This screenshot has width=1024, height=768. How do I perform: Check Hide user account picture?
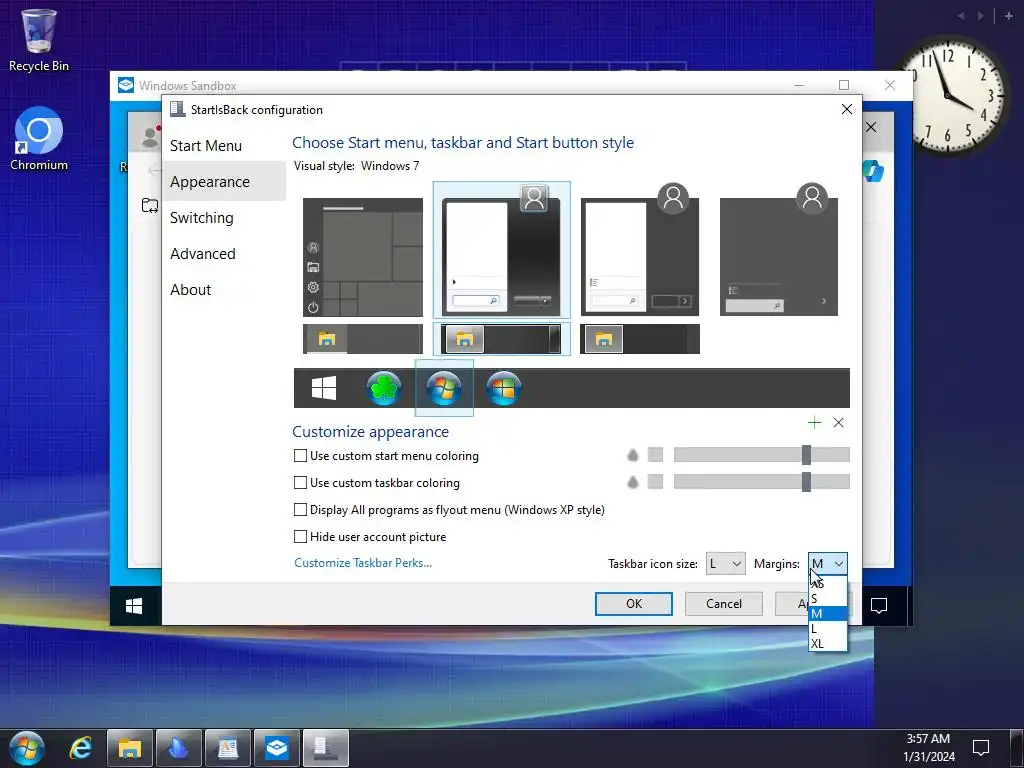click(370, 537)
